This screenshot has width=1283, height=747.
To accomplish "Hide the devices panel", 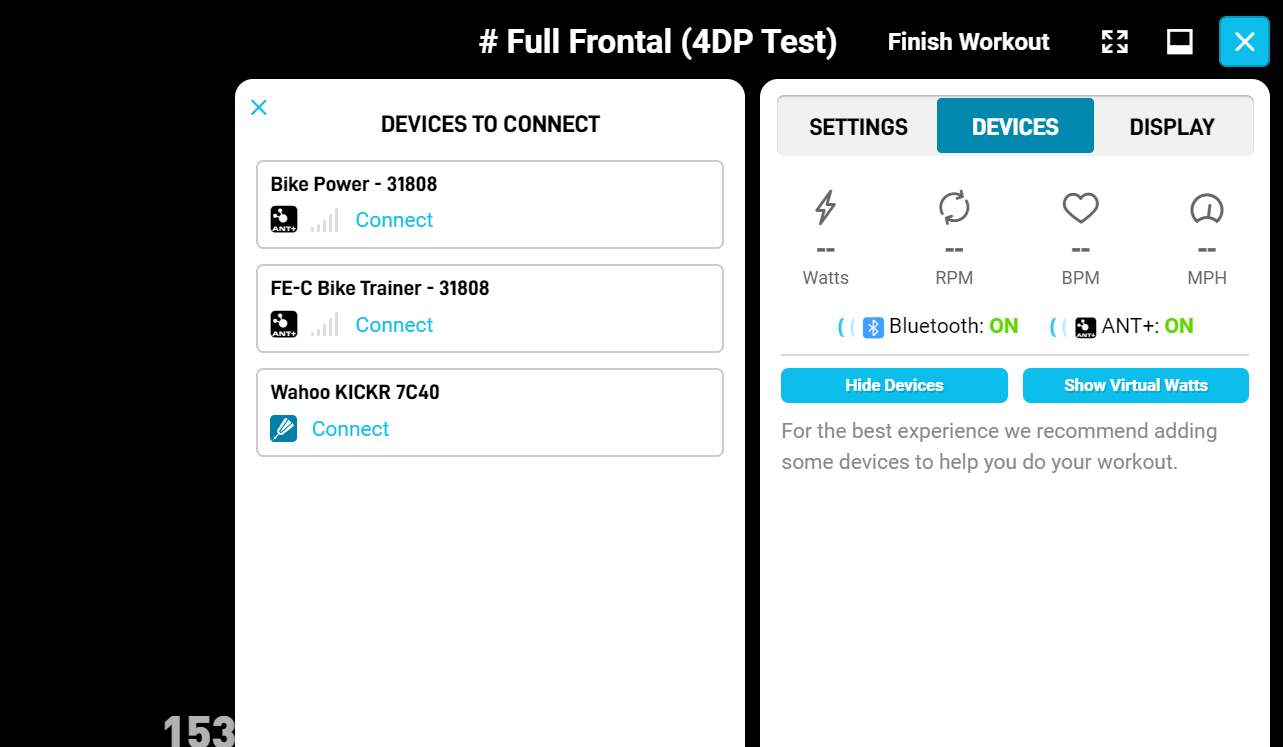I will click(893, 385).
